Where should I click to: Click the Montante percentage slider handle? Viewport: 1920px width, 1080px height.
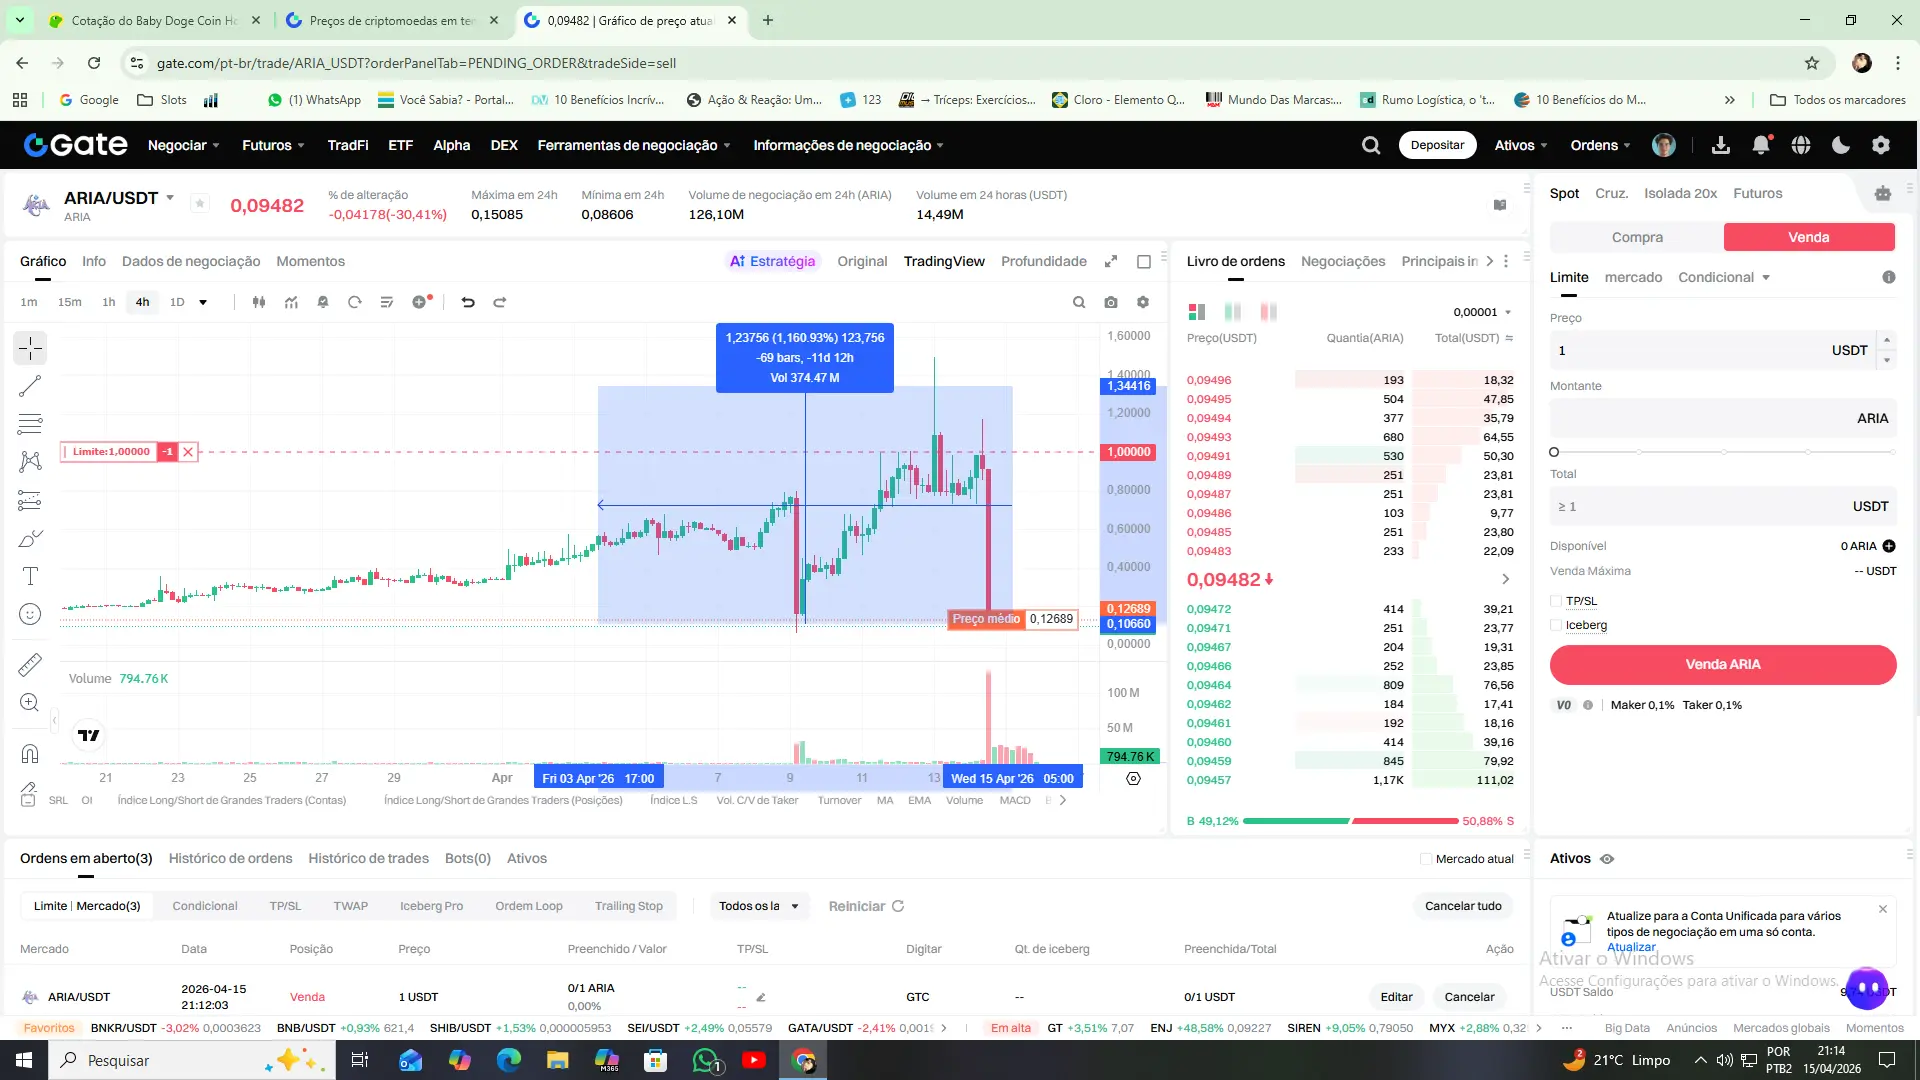click(x=1554, y=452)
